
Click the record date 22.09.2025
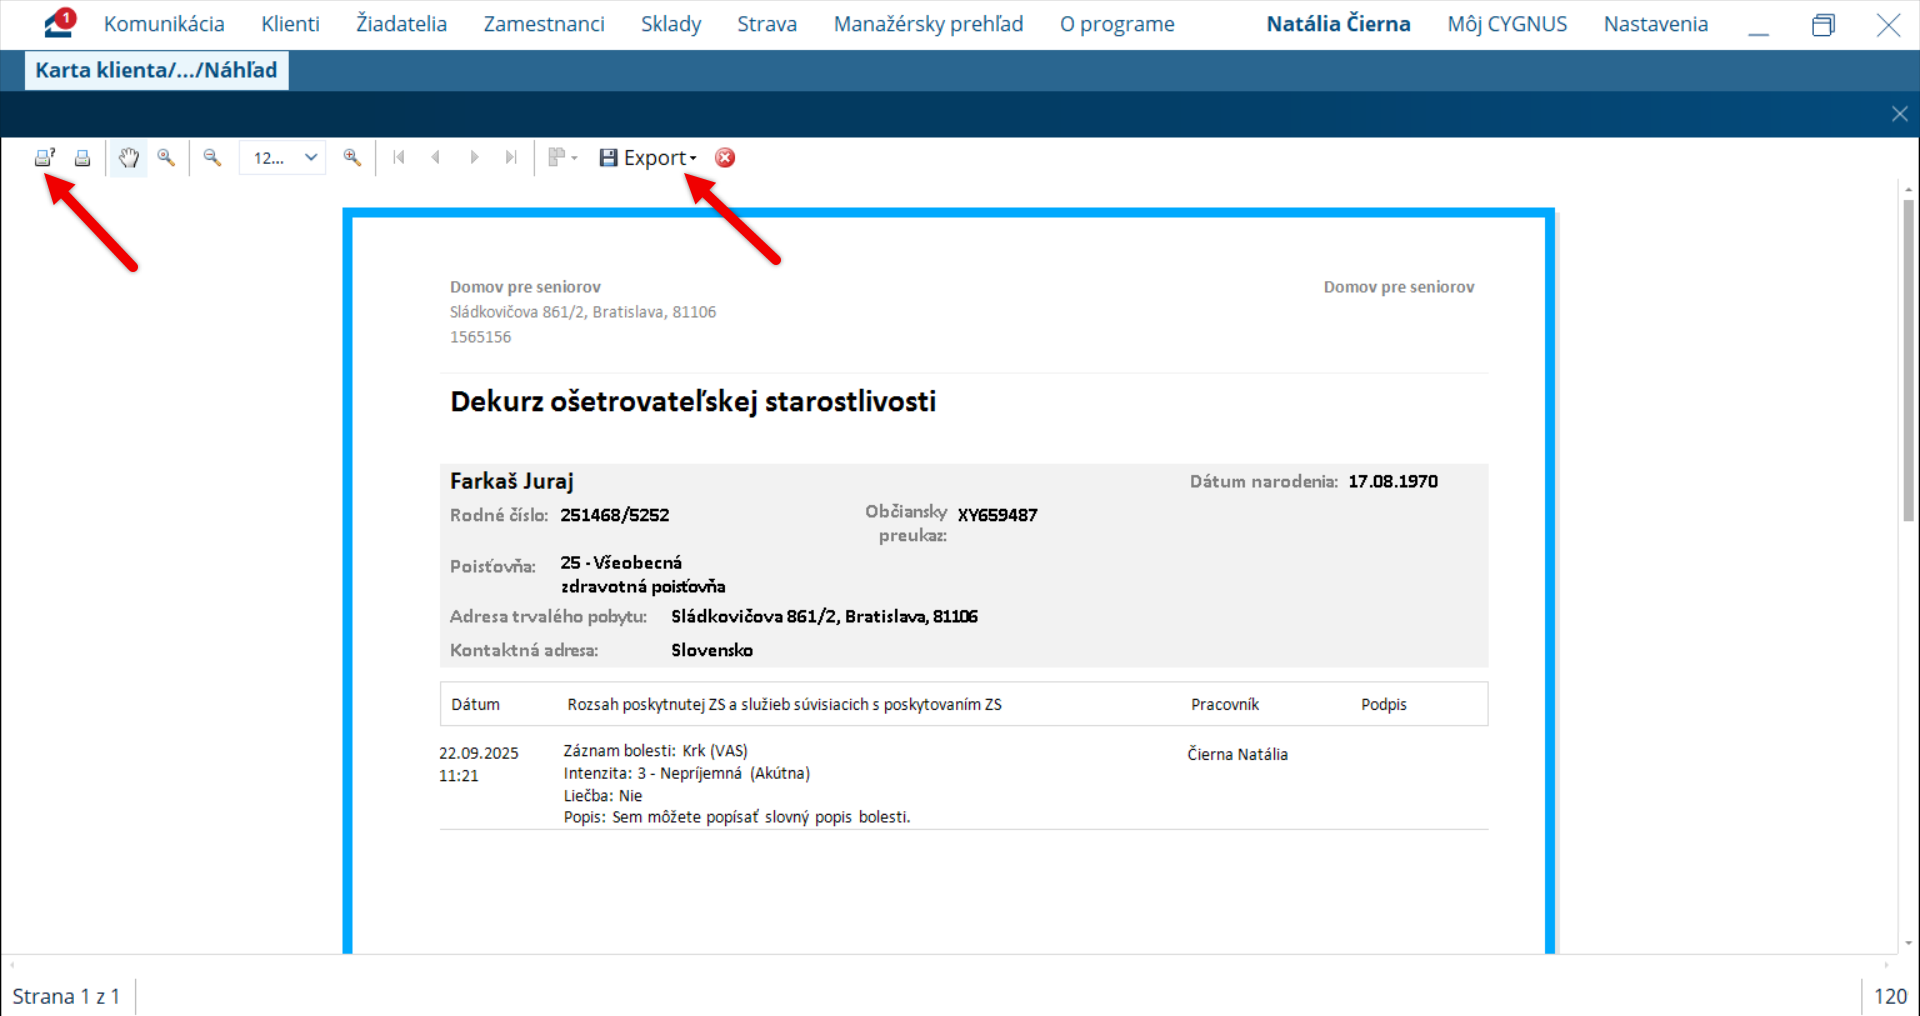(x=479, y=753)
